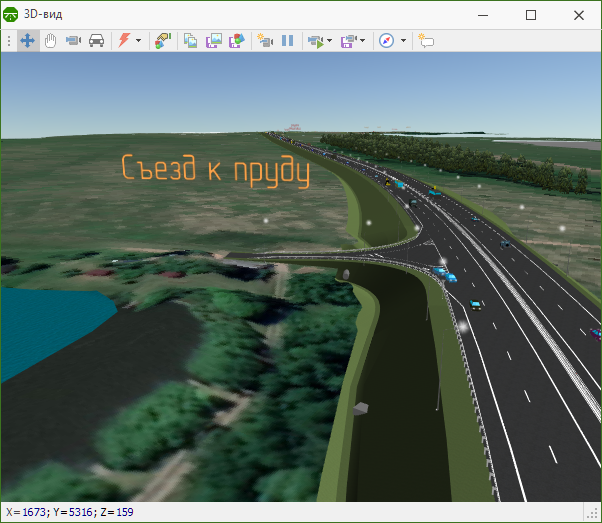Copy the 3D view image

pyautogui.click(x=191, y=41)
